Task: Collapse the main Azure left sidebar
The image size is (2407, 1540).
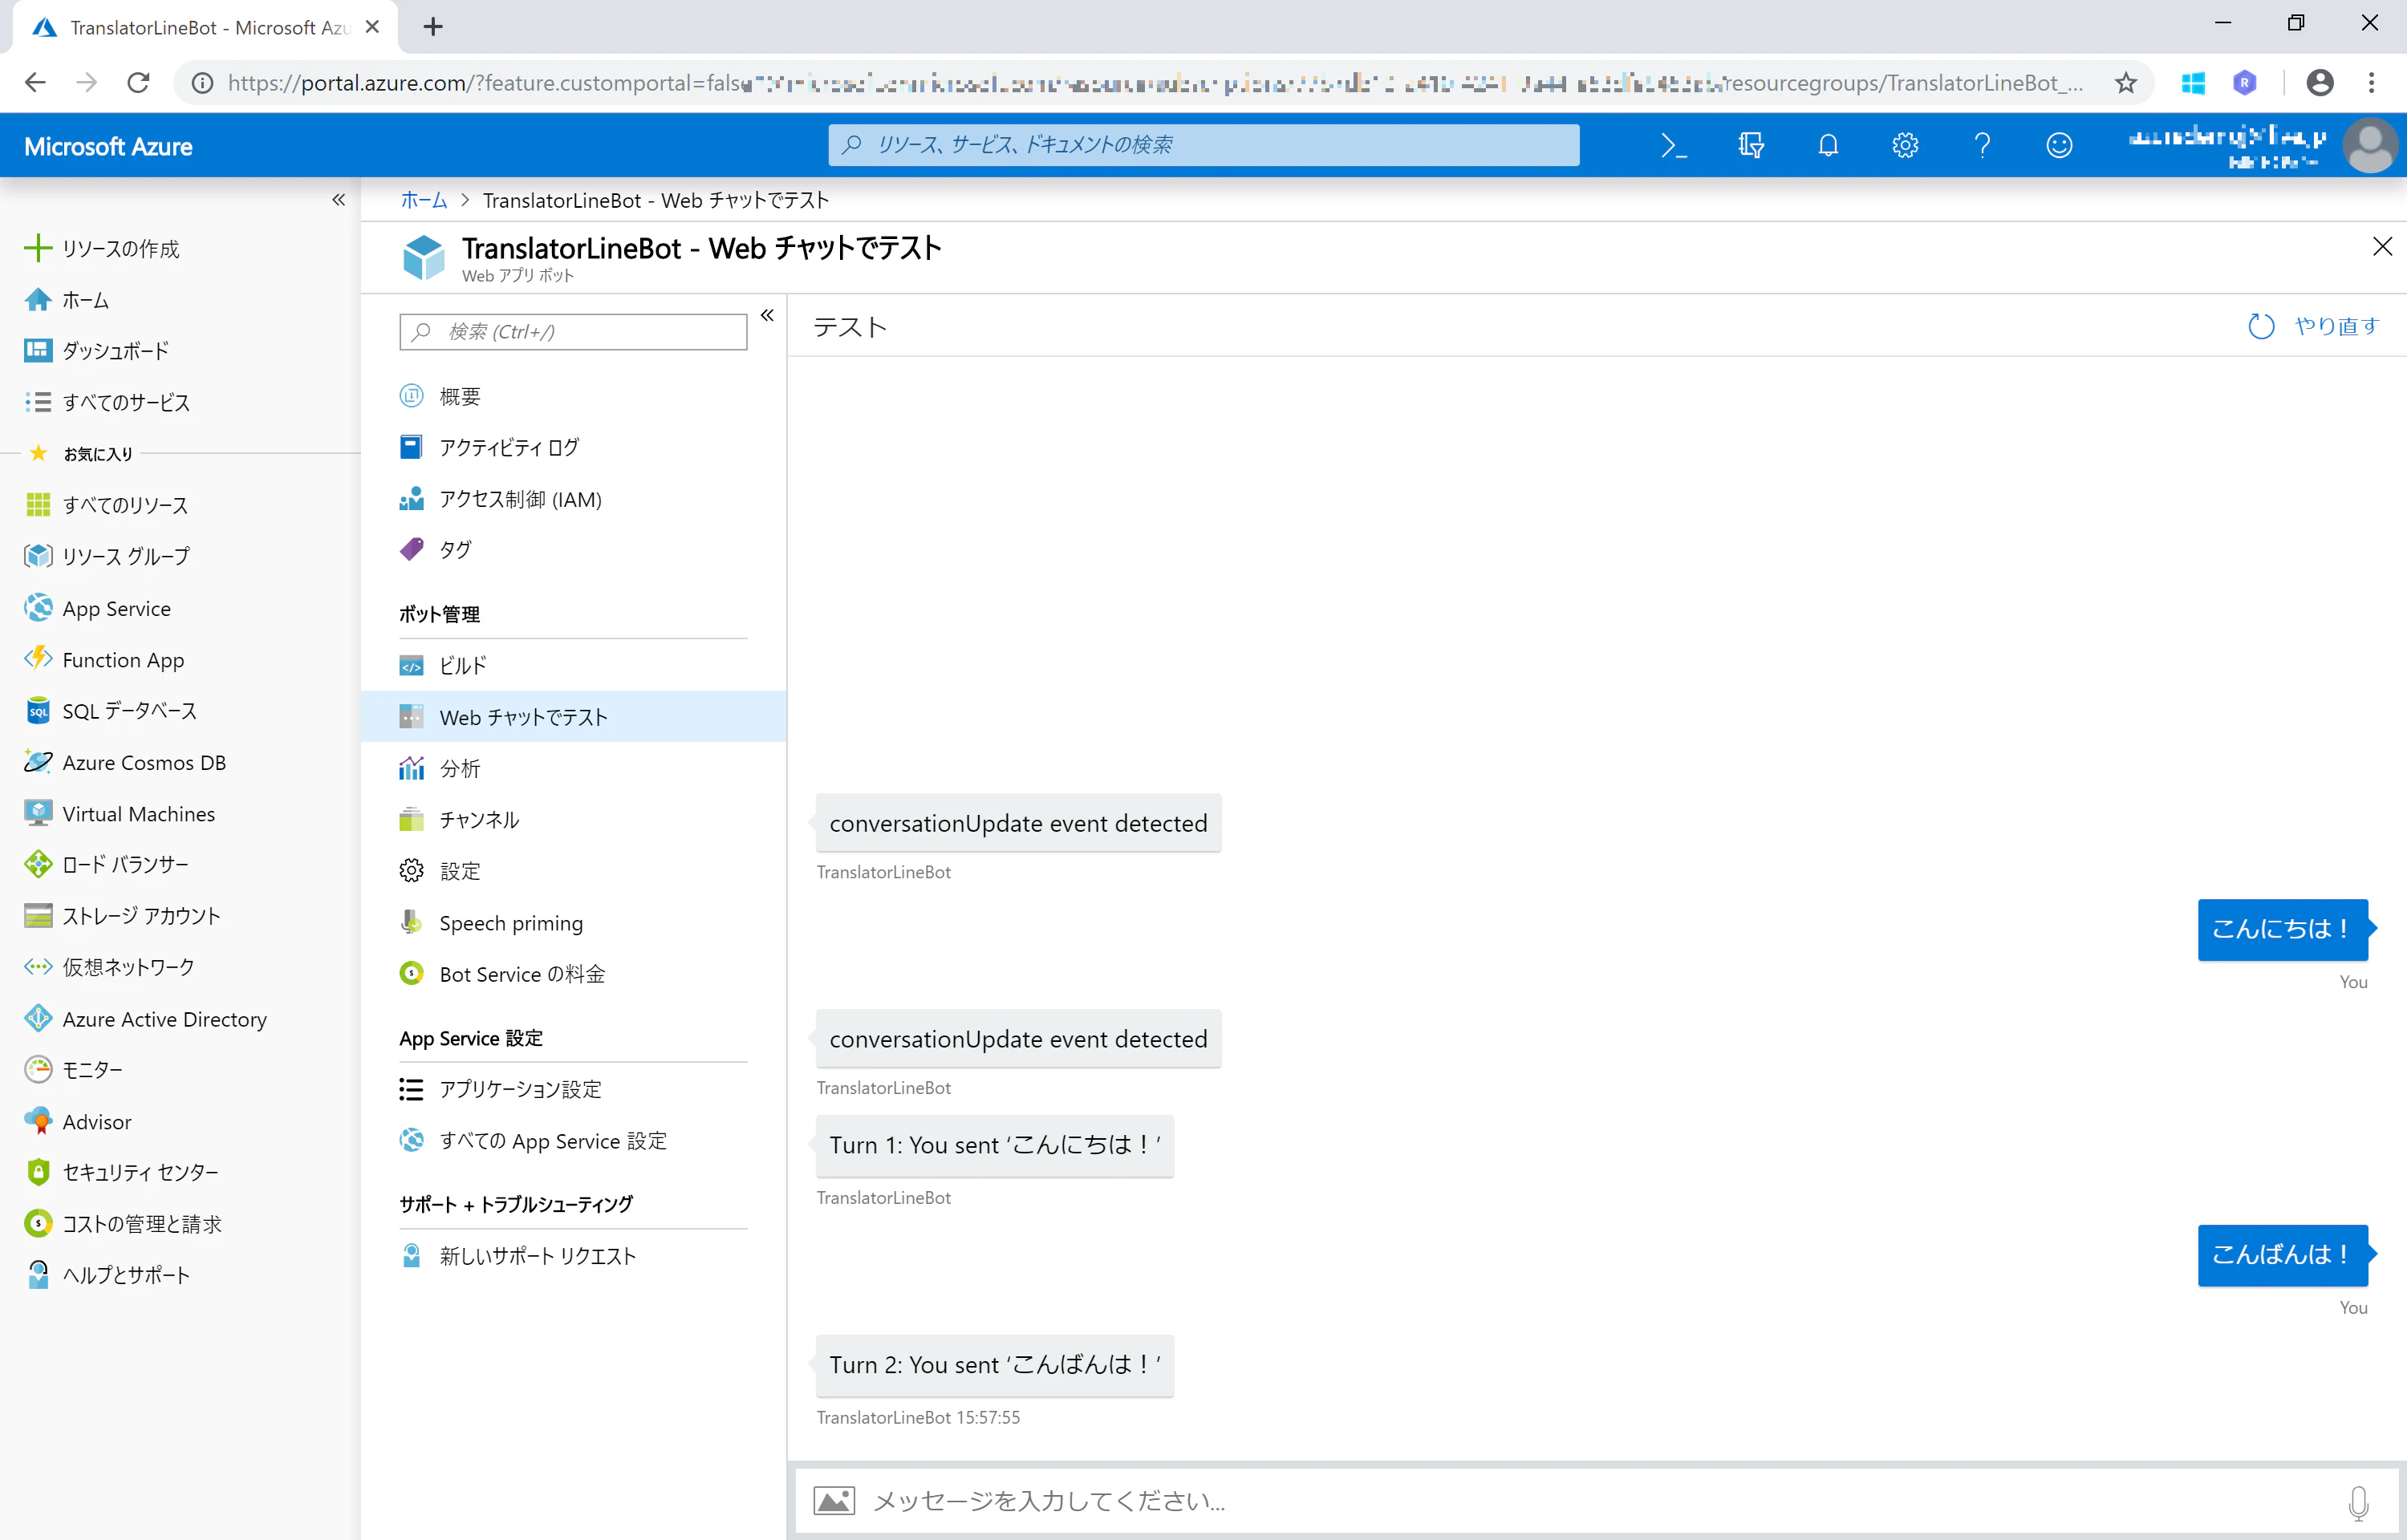Action: (339, 200)
